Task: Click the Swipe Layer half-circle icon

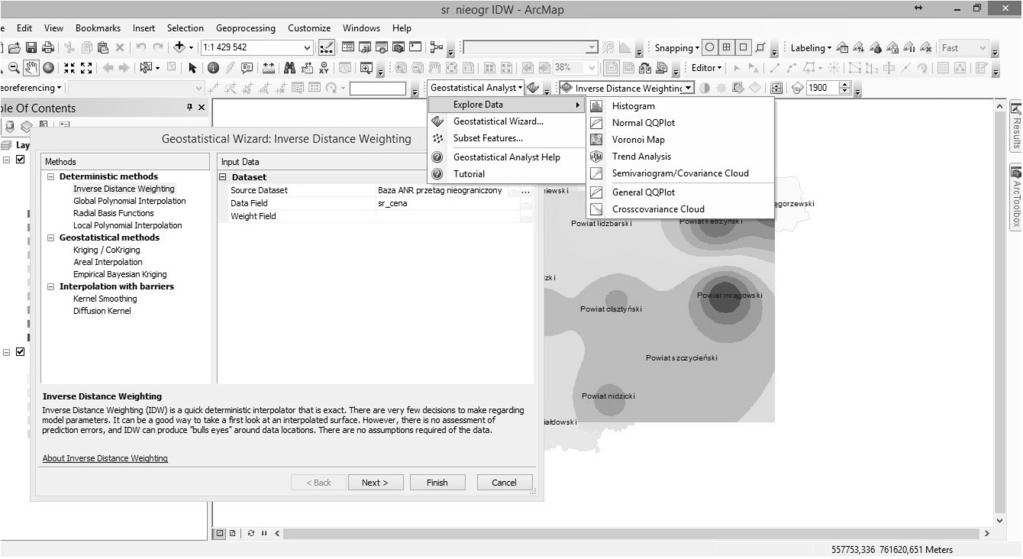Action: (705, 88)
